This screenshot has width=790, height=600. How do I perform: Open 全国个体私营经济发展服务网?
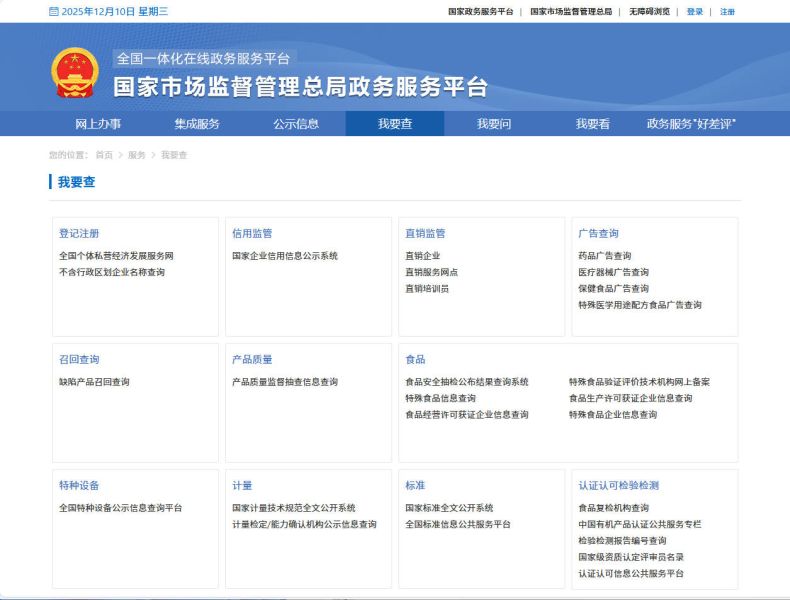pos(116,255)
